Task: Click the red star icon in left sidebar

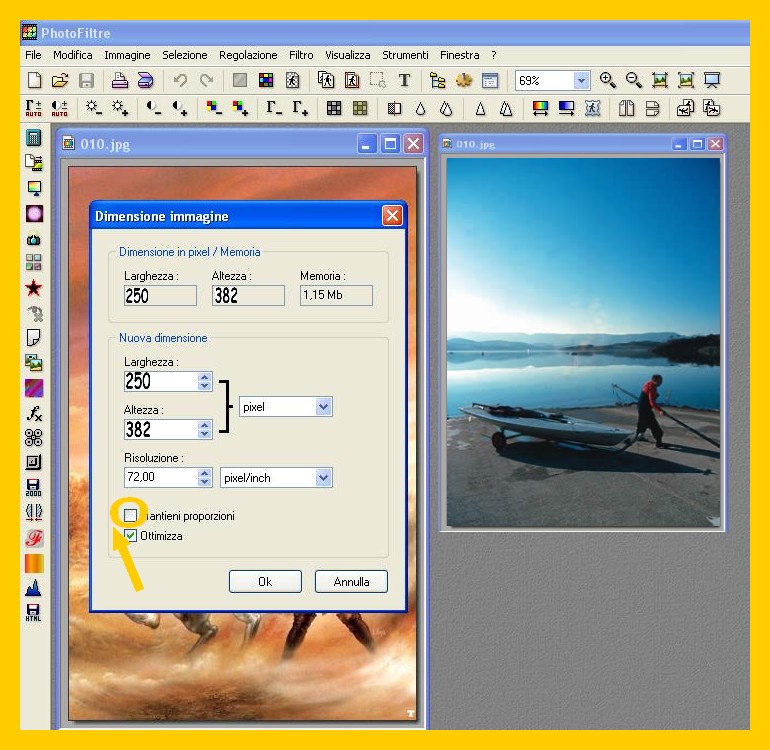Action: [34, 288]
